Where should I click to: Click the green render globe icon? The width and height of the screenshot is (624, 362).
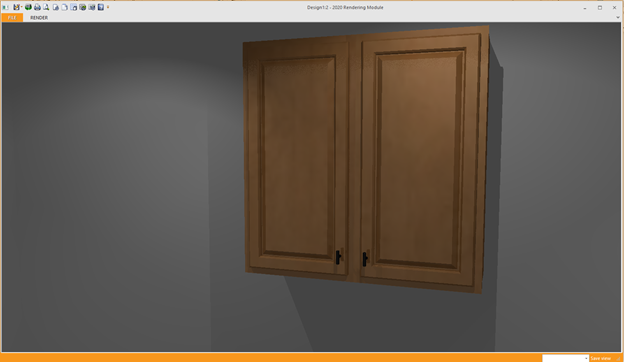pos(28,7)
